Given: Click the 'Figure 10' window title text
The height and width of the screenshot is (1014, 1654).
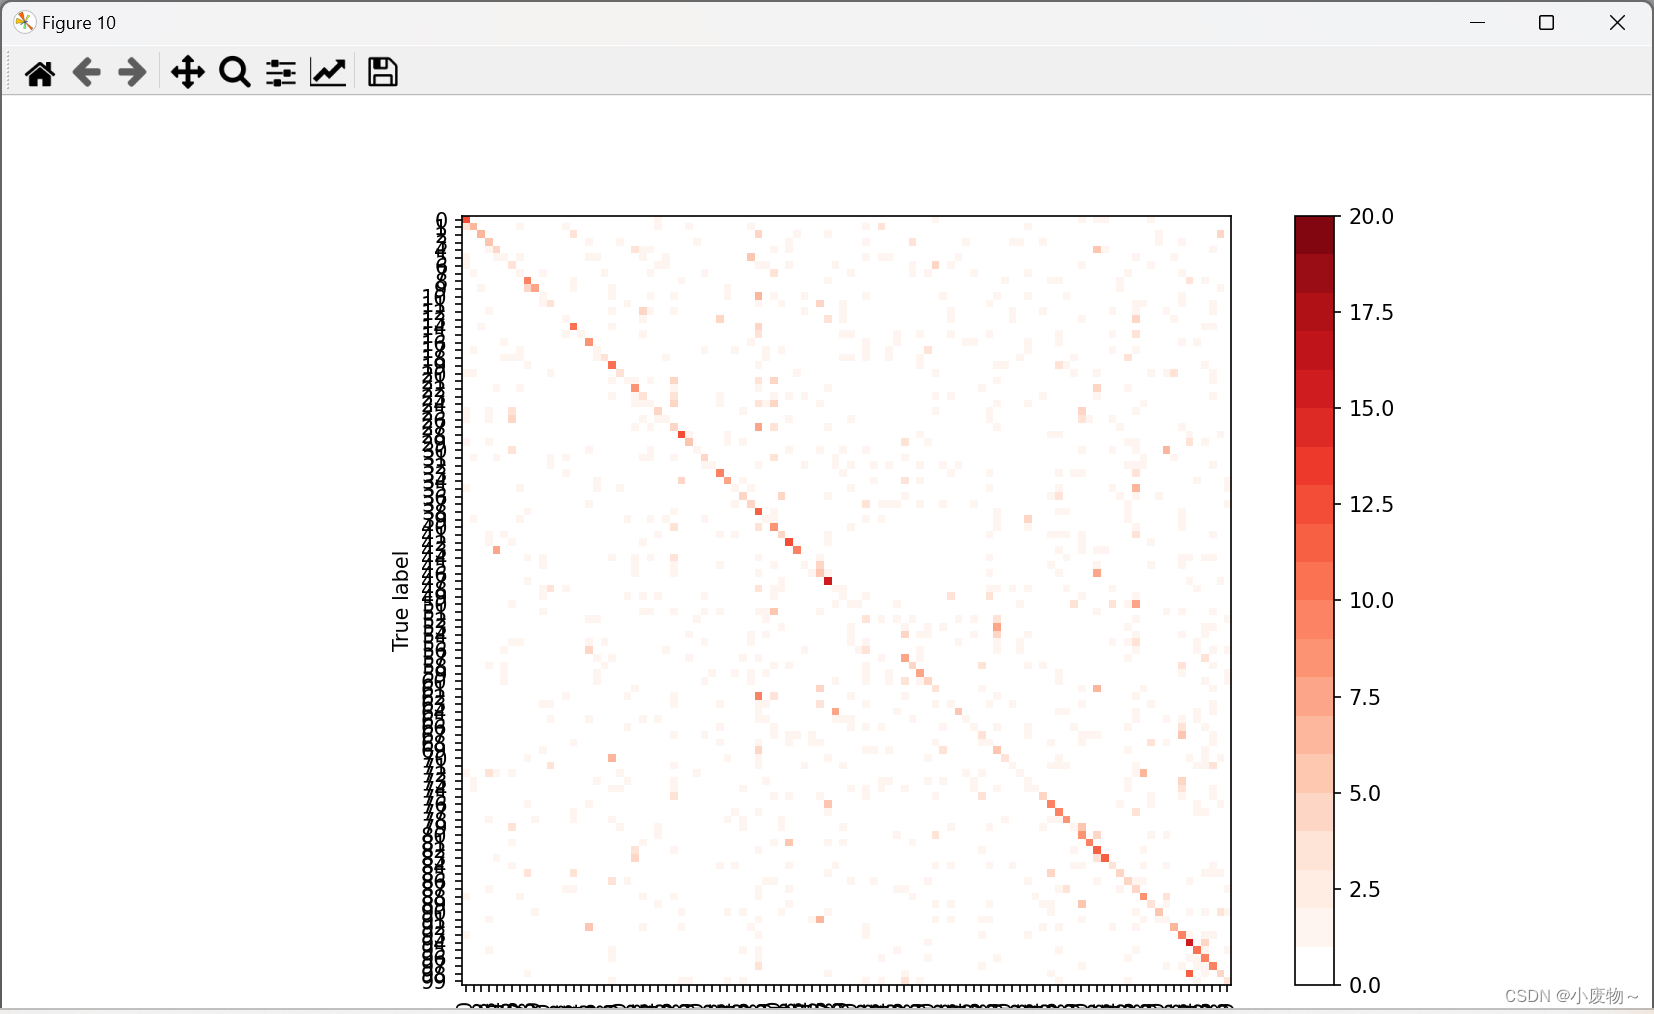Looking at the screenshot, I should click(79, 22).
